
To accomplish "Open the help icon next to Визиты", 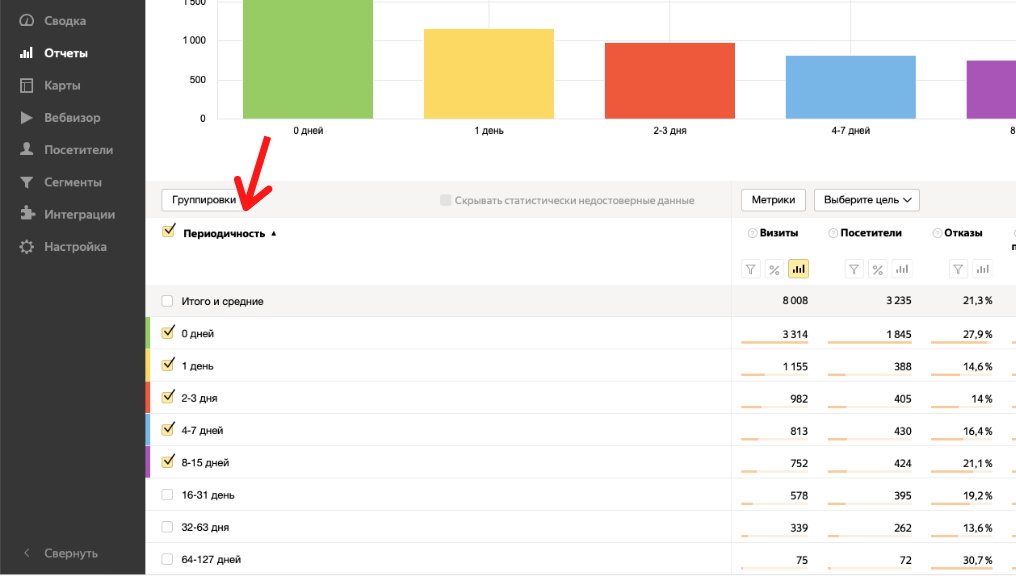I will pos(752,234).
